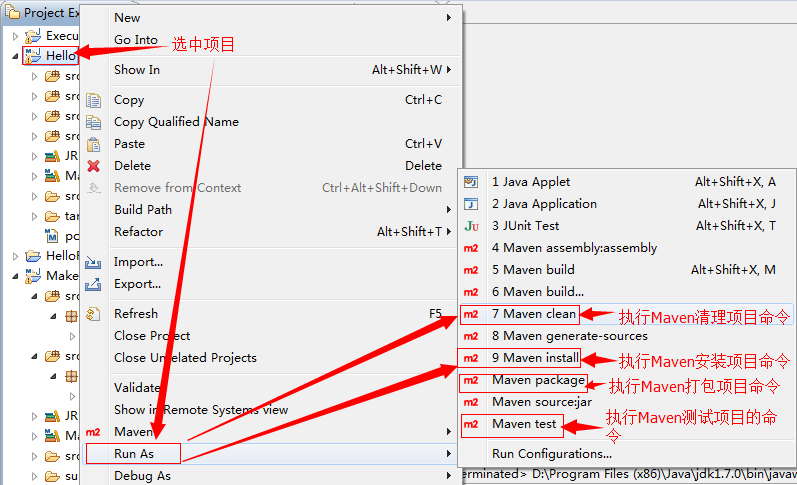Click the Import icon
797x485 pixels.
pos(93,262)
